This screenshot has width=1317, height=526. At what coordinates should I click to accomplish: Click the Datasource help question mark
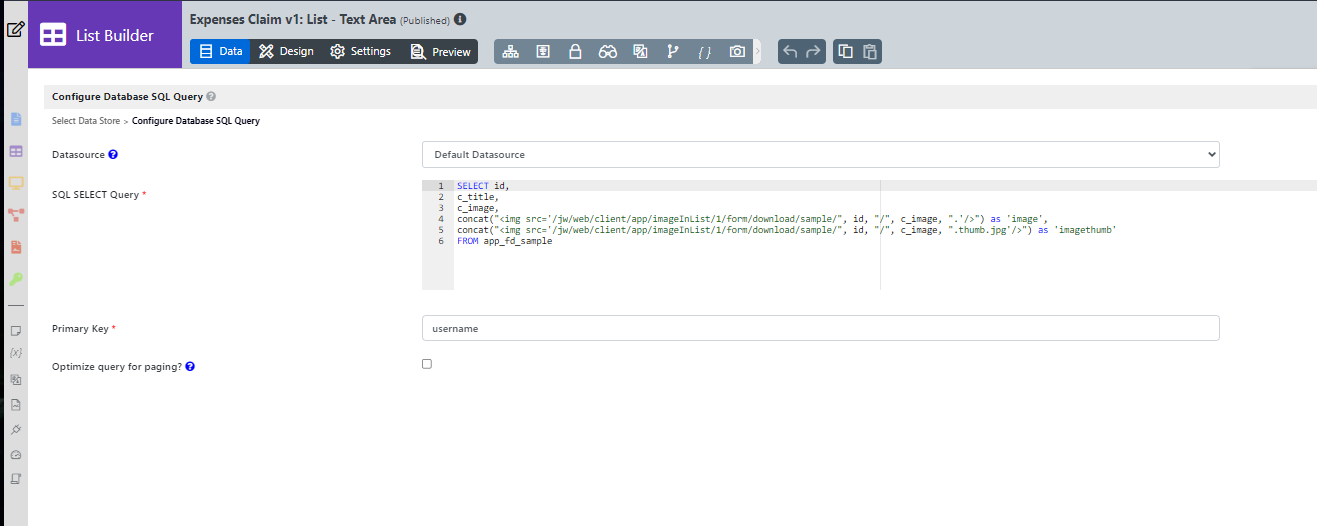tap(113, 155)
